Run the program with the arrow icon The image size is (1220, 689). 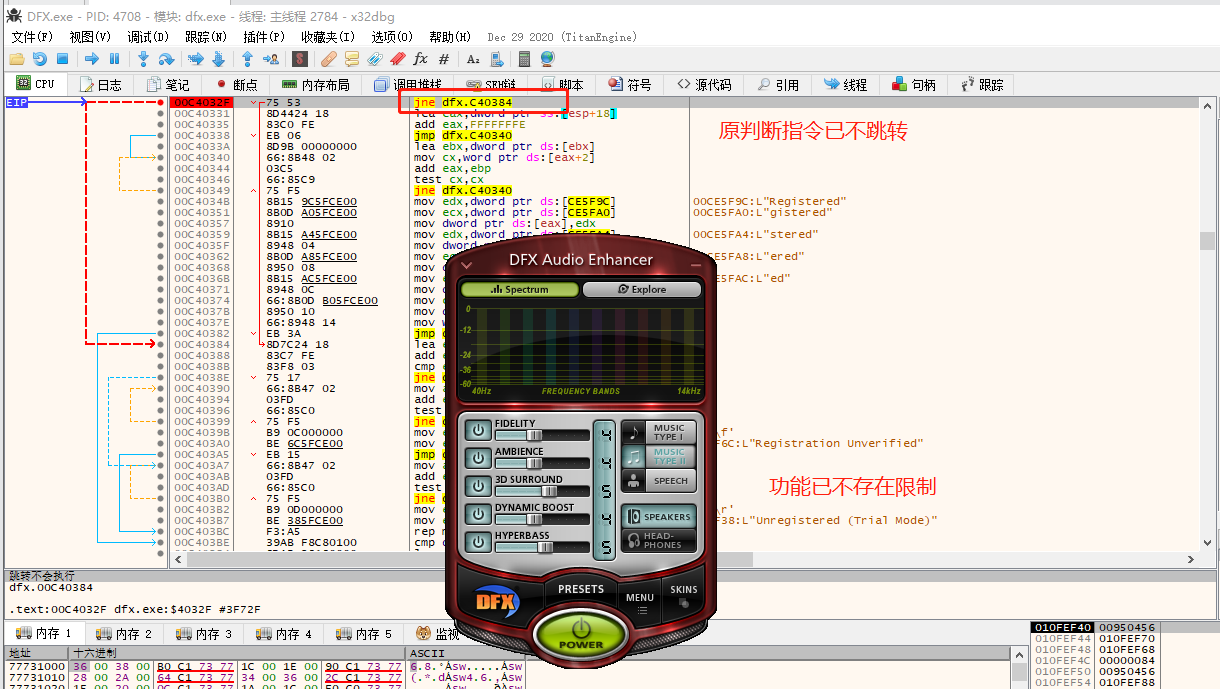coord(93,59)
